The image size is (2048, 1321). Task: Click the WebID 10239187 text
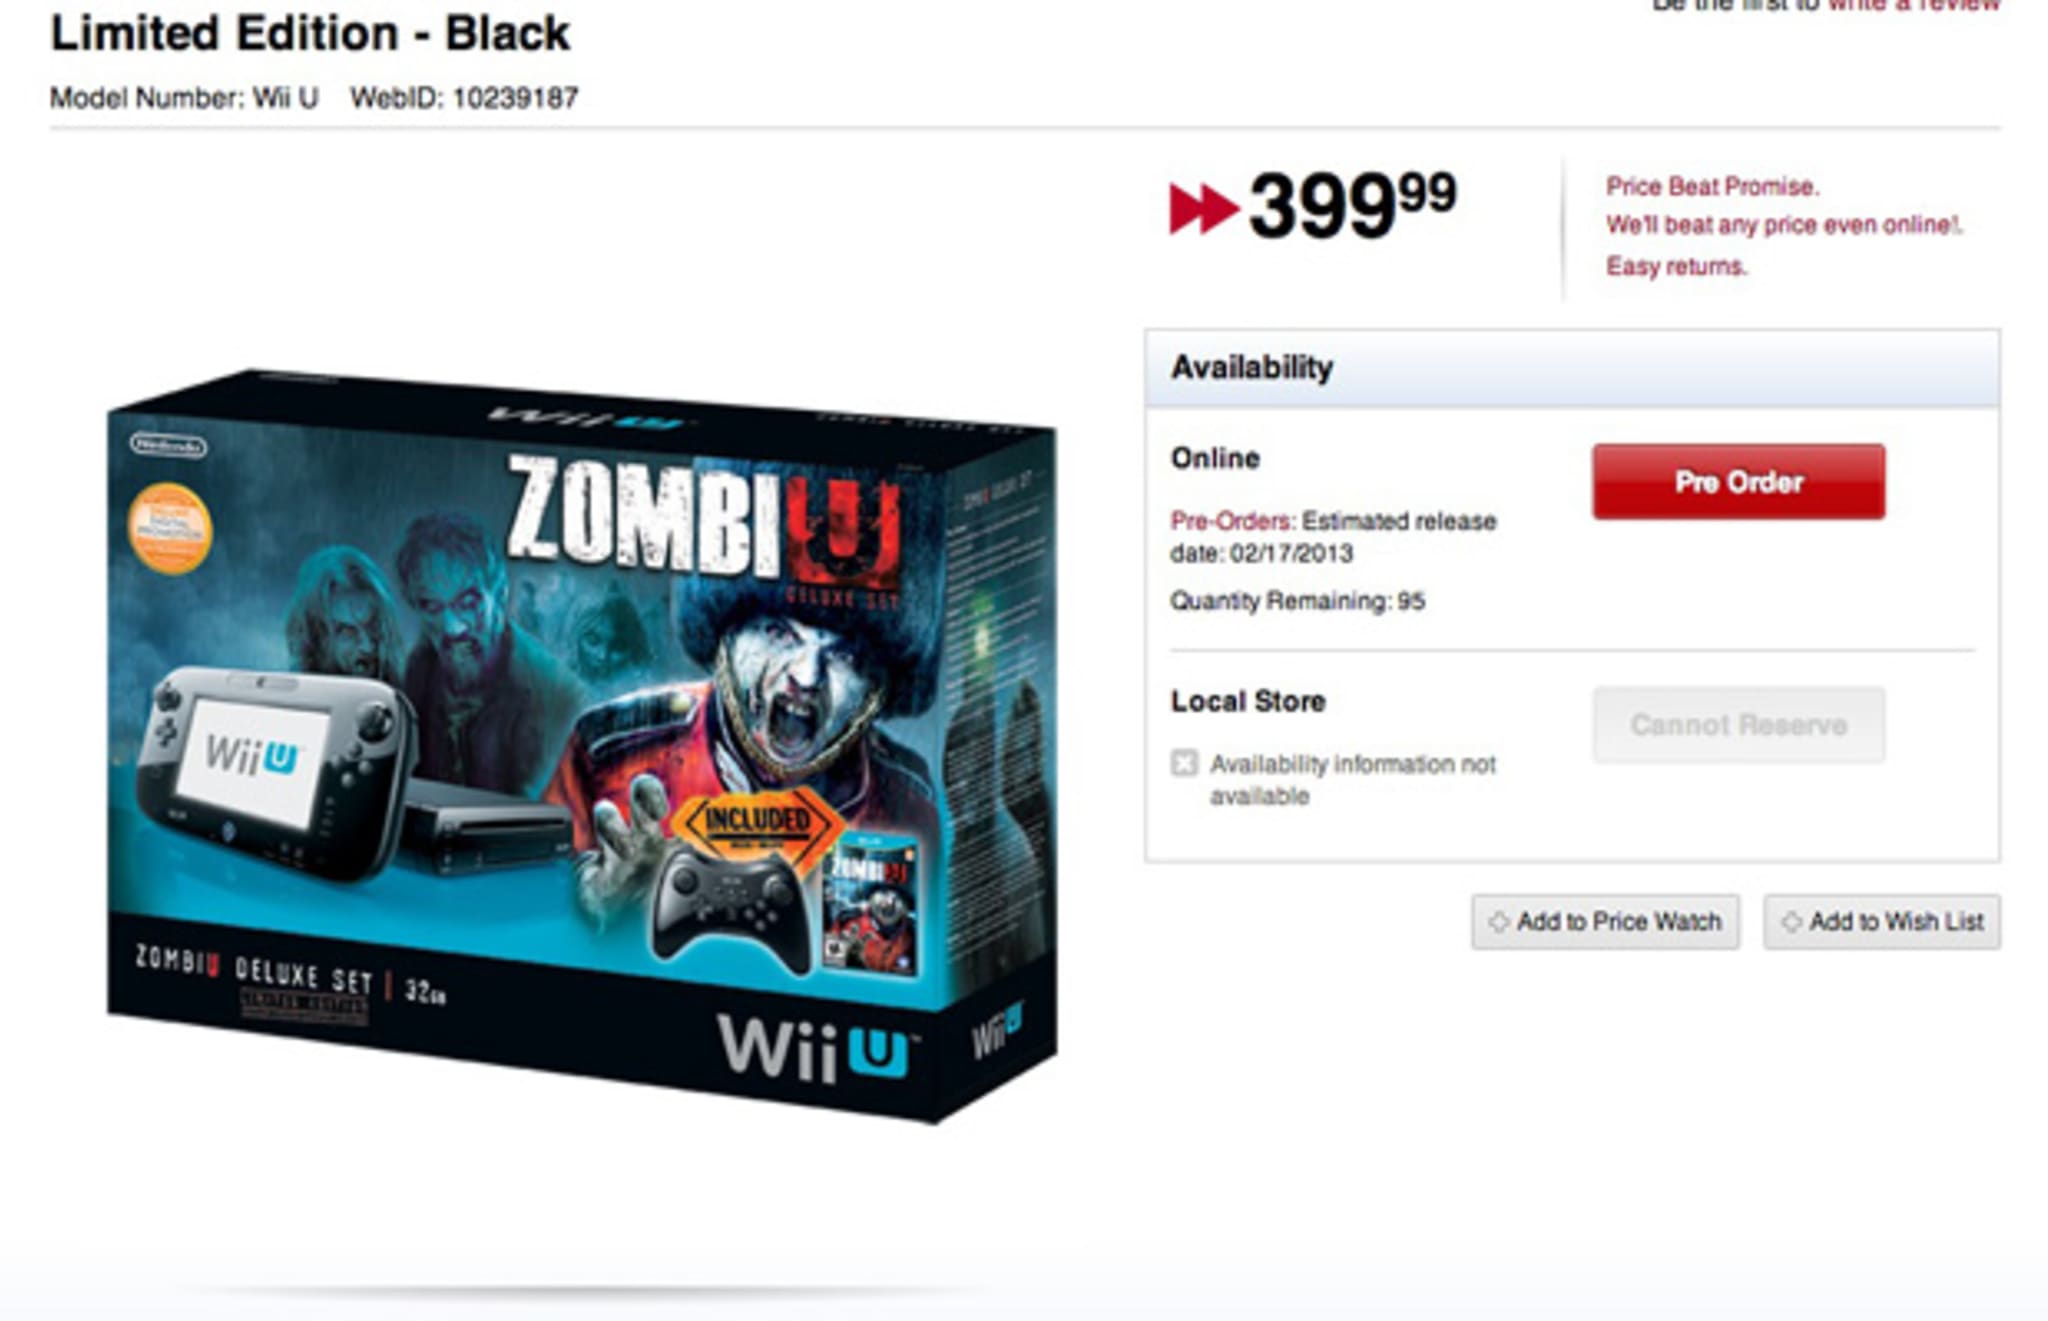pyautogui.click(x=464, y=98)
